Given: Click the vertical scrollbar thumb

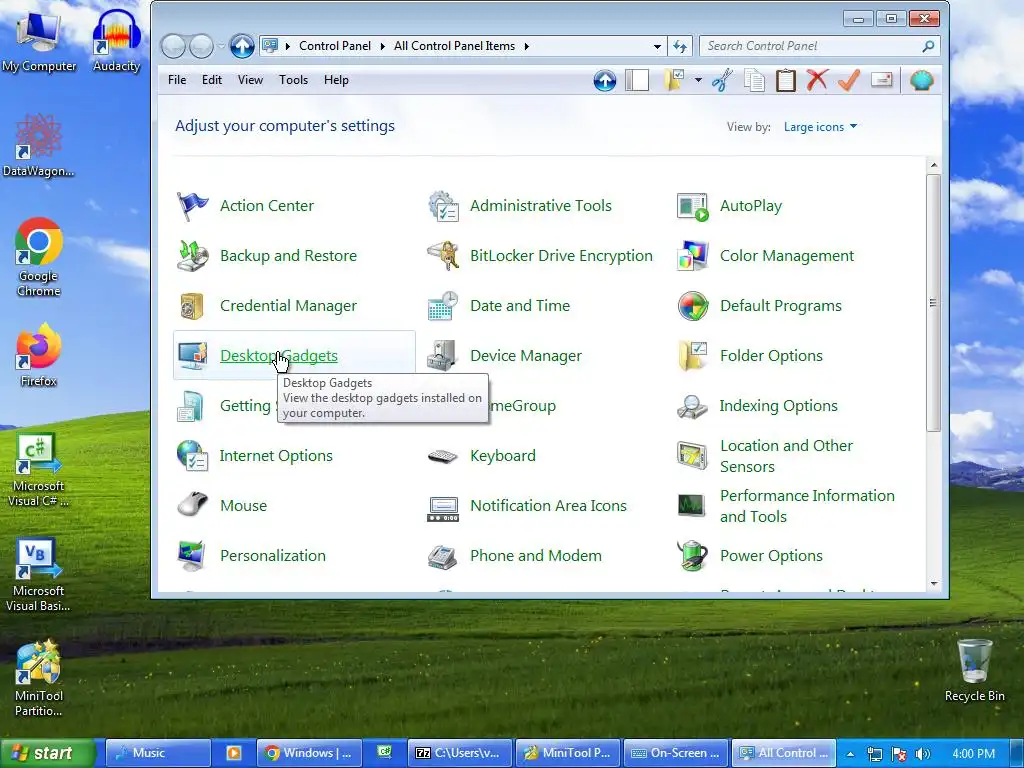Looking at the screenshot, I should coord(933,302).
